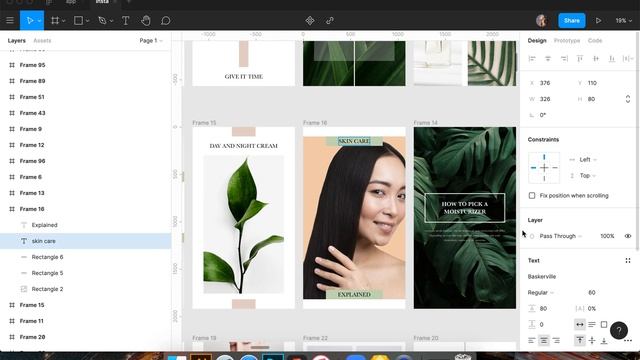The width and height of the screenshot is (640, 360).
Task: Select the Pen tool
Action: point(102,20)
